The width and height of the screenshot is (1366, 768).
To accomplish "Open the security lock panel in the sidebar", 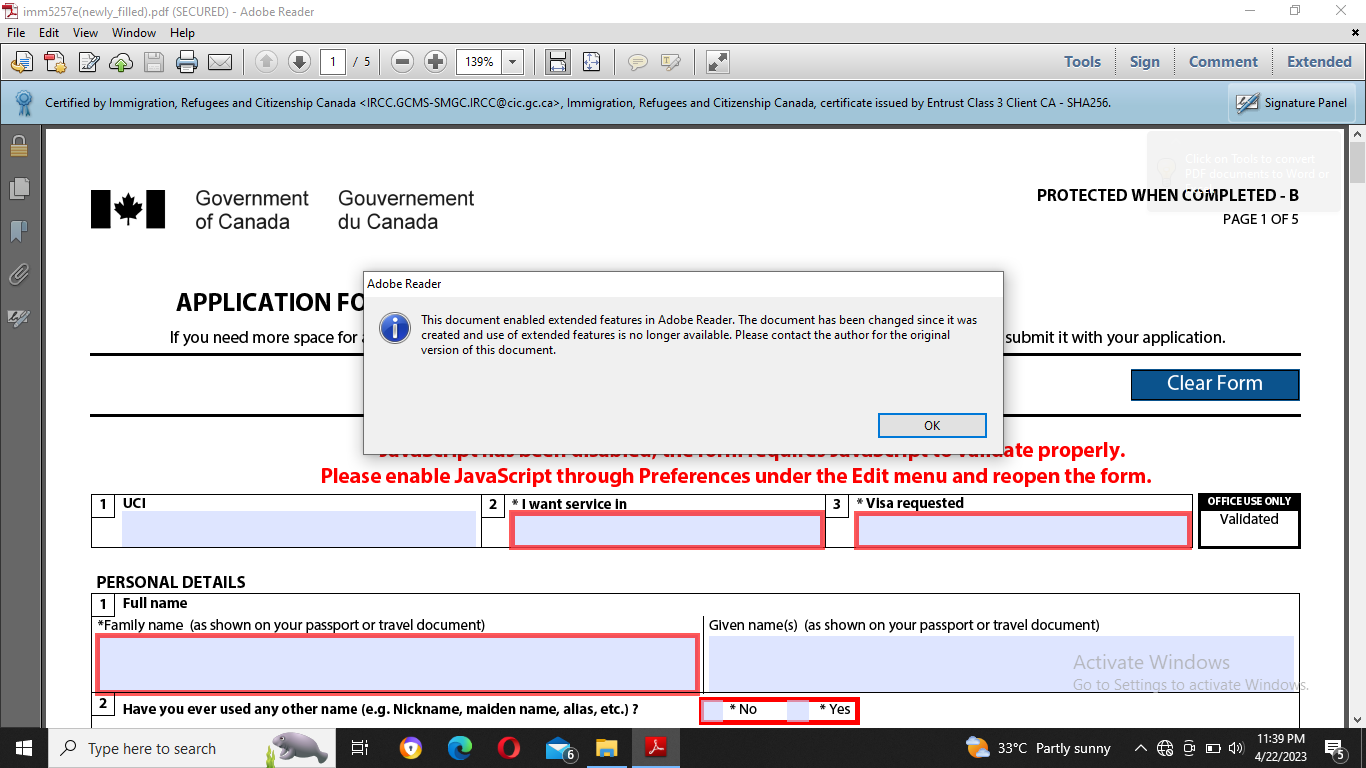I will [x=18, y=146].
